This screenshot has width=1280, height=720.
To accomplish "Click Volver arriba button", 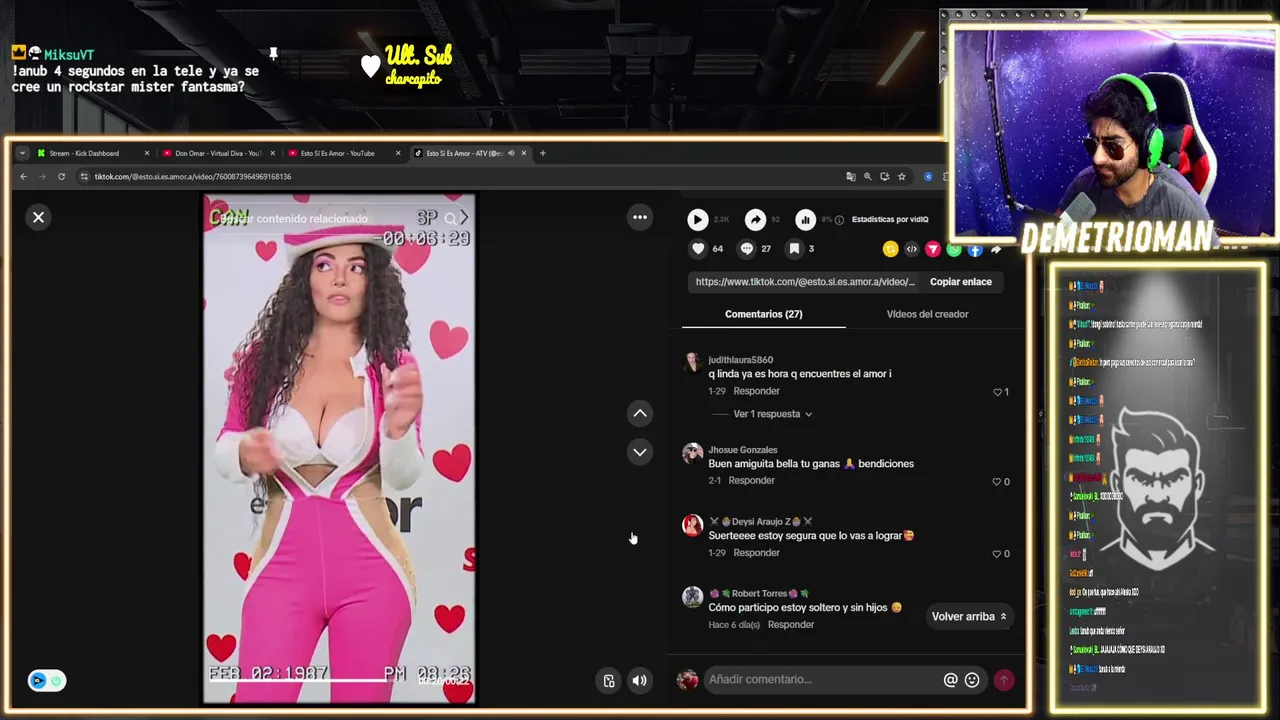I will pos(969,617).
